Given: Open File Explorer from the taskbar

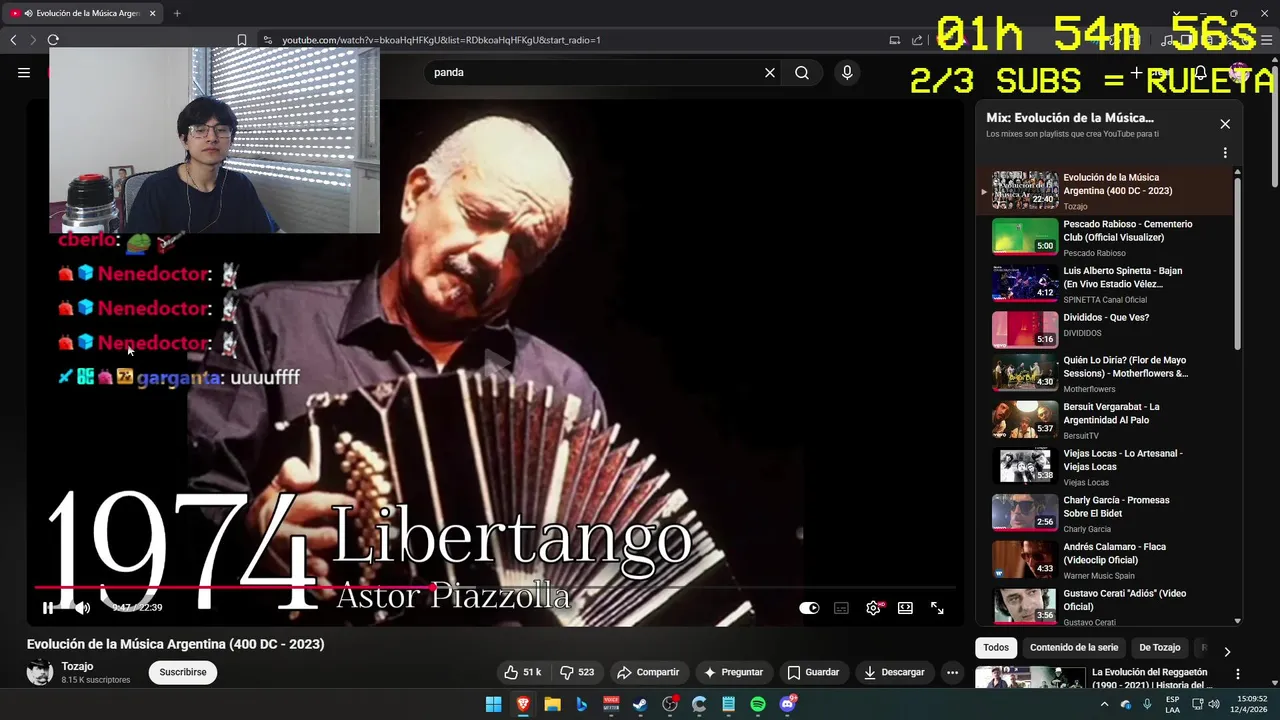Looking at the screenshot, I should tap(552, 705).
